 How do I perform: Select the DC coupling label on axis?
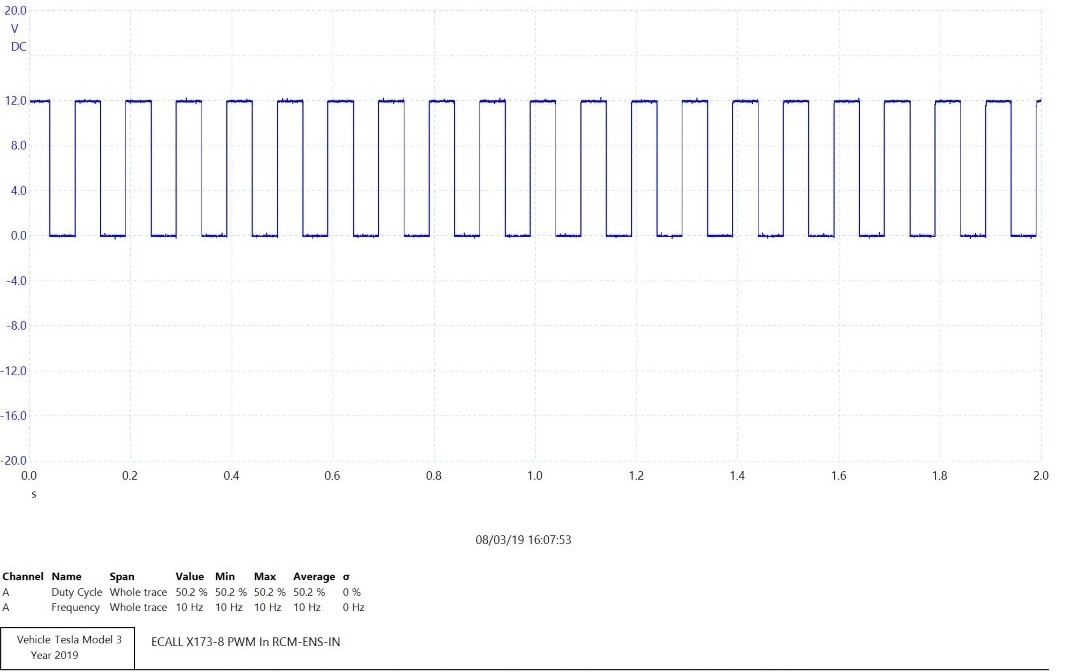point(18,47)
